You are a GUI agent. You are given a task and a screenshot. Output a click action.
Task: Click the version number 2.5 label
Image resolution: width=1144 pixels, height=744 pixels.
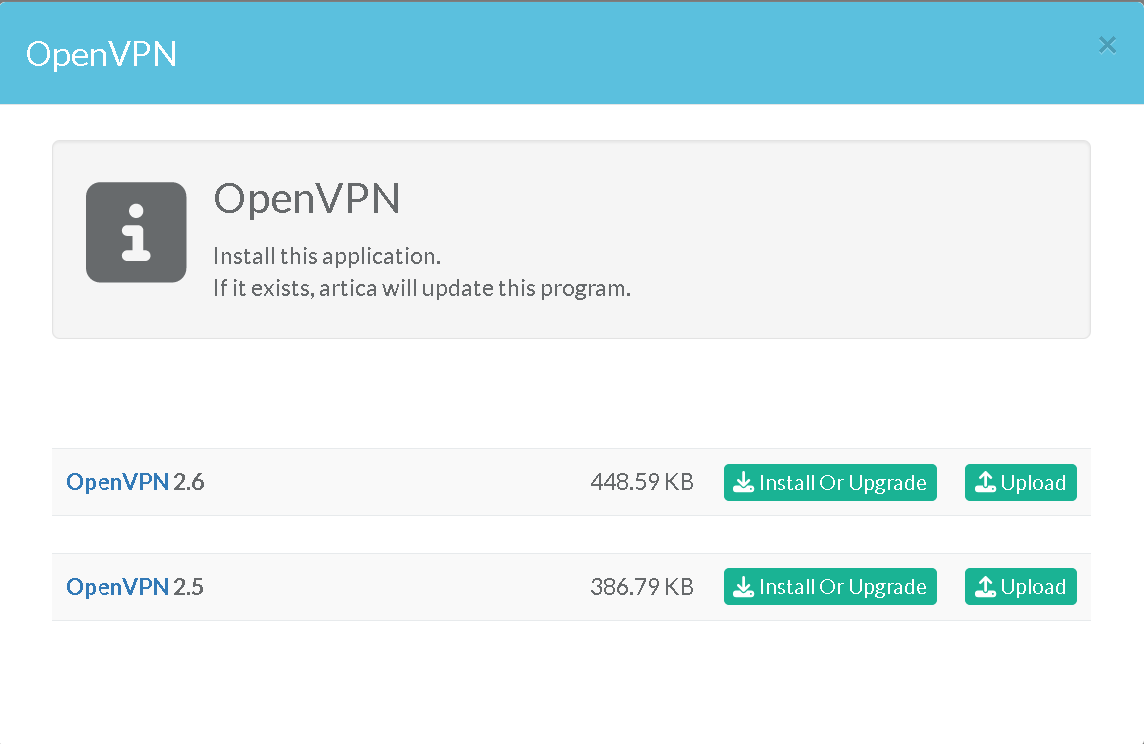click(189, 587)
